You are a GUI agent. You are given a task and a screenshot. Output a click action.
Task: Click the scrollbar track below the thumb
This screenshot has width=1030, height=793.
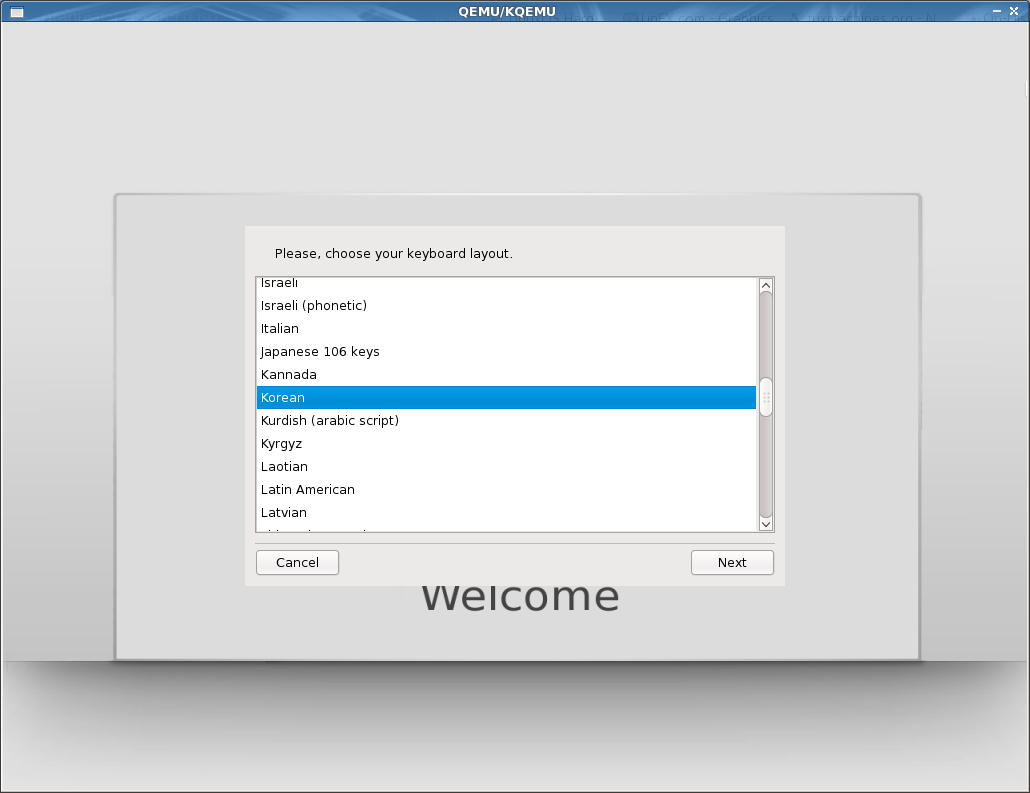tap(765, 466)
